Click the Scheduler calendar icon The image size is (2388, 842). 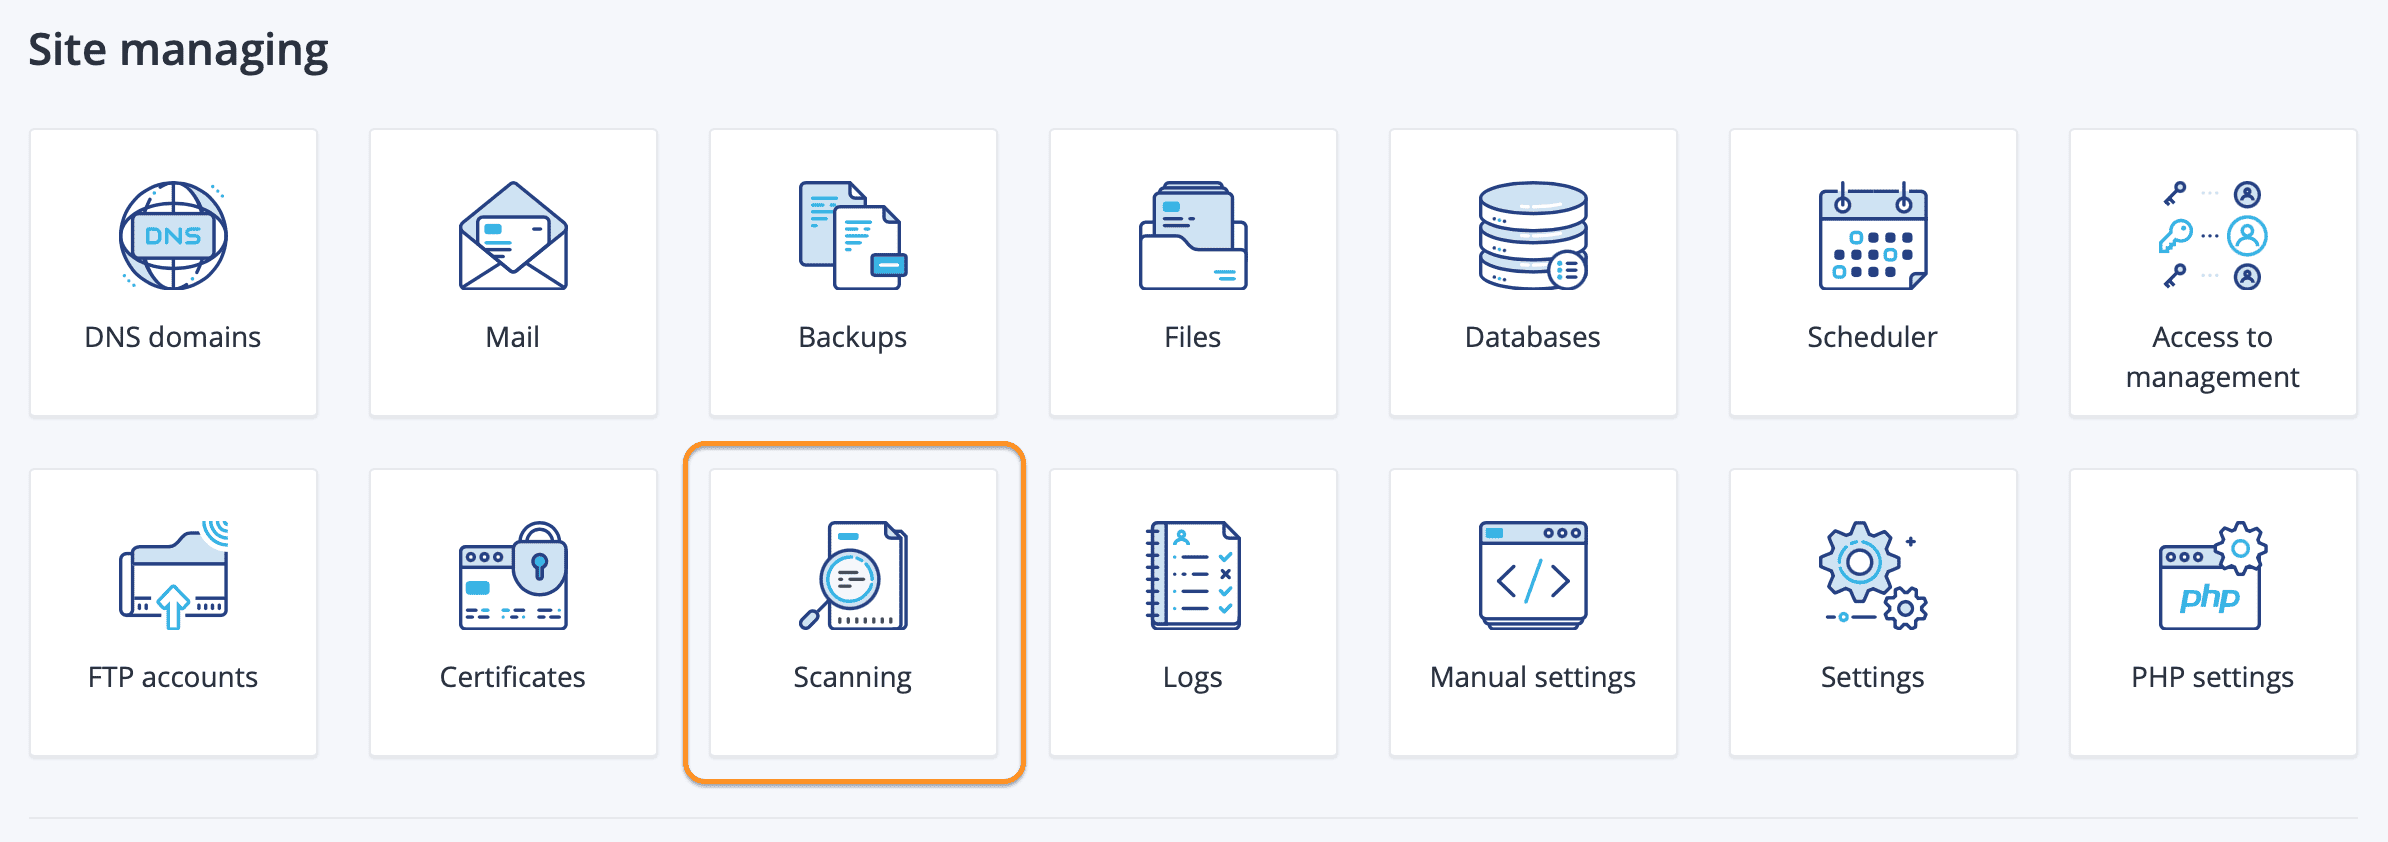pos(1873,236)
